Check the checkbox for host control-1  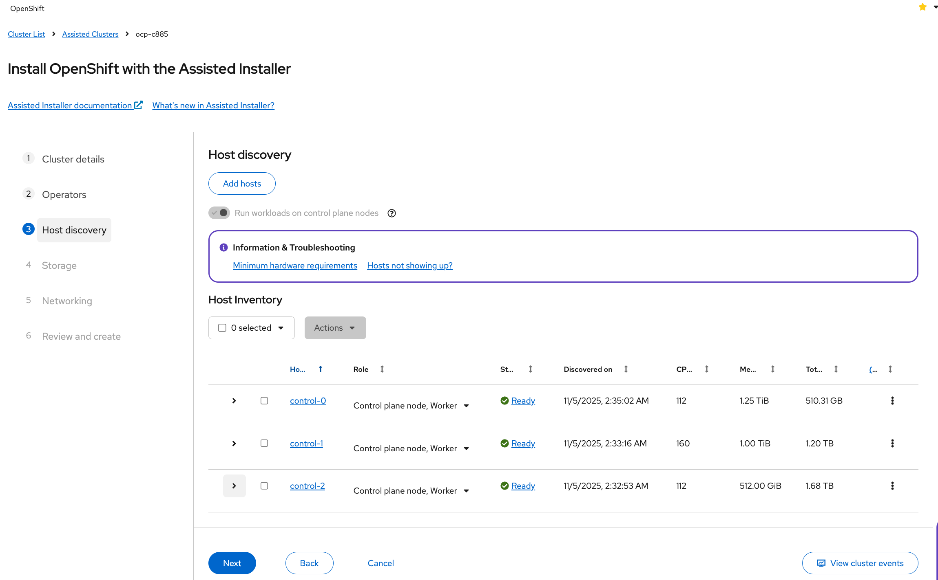(264, 443)
